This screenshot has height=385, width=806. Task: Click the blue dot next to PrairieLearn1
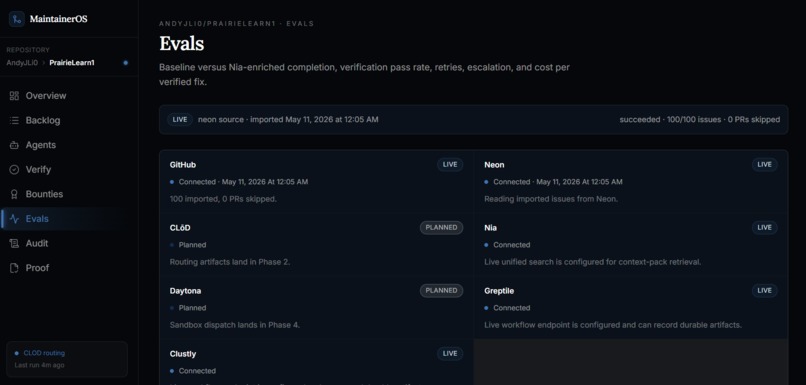tap(126, 63)
